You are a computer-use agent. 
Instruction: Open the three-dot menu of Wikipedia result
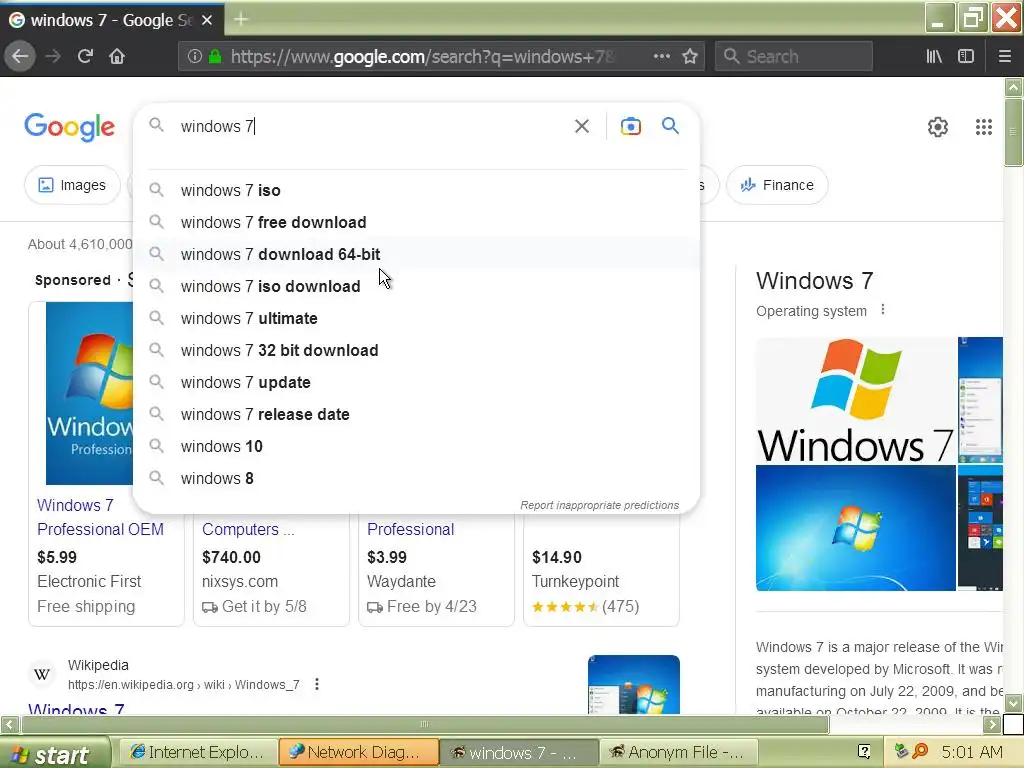coord(317,684)
